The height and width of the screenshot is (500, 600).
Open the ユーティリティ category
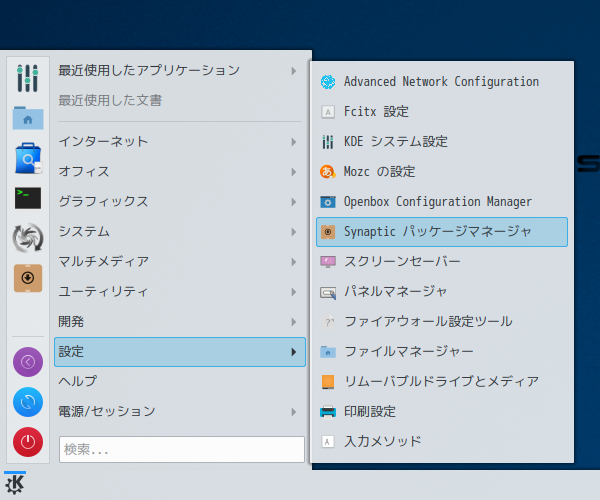(x=180, y=292)
